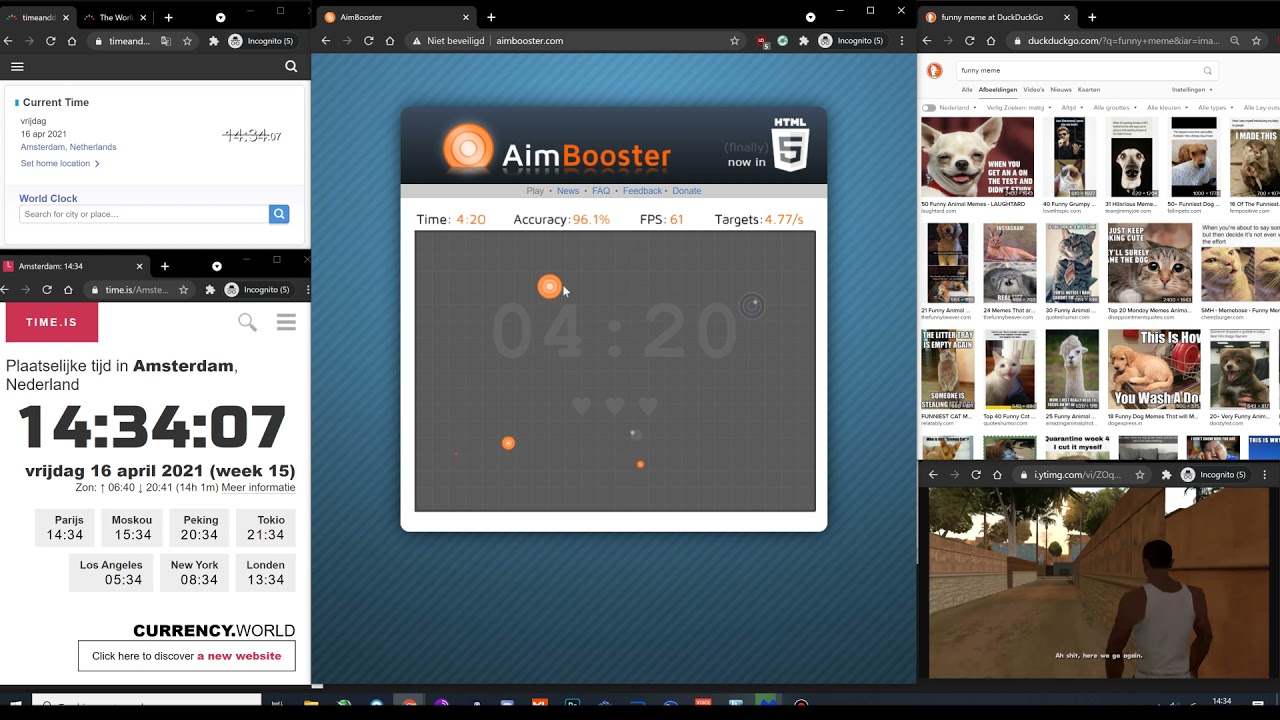The image size is (1280, 720).
Task: Click taskbar clock showing 14:34
Action: pos(1222,702)
